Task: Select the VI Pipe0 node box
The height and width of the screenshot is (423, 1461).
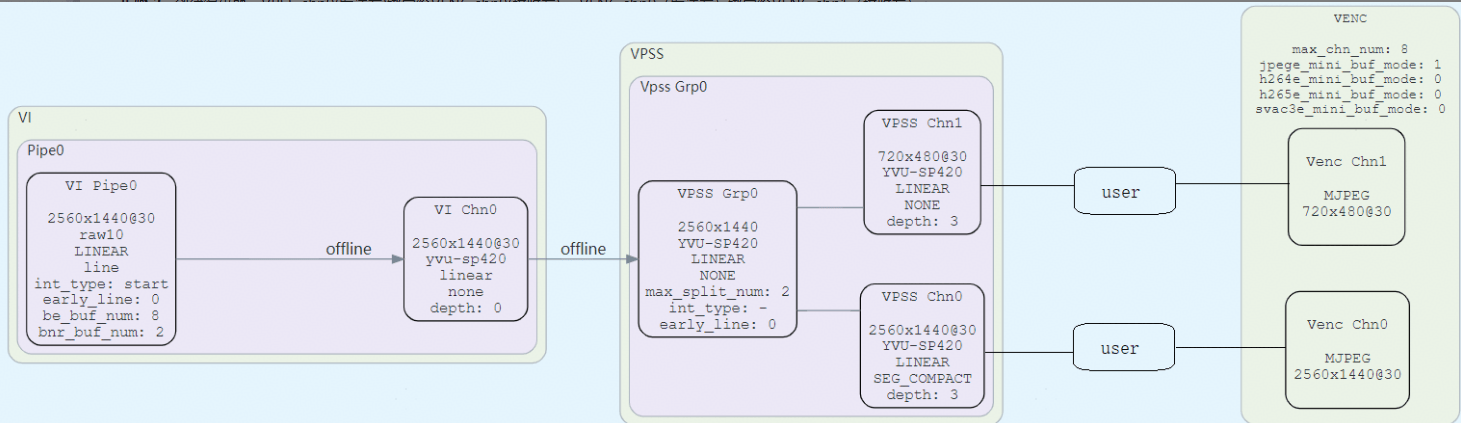Action: [101, 259]
